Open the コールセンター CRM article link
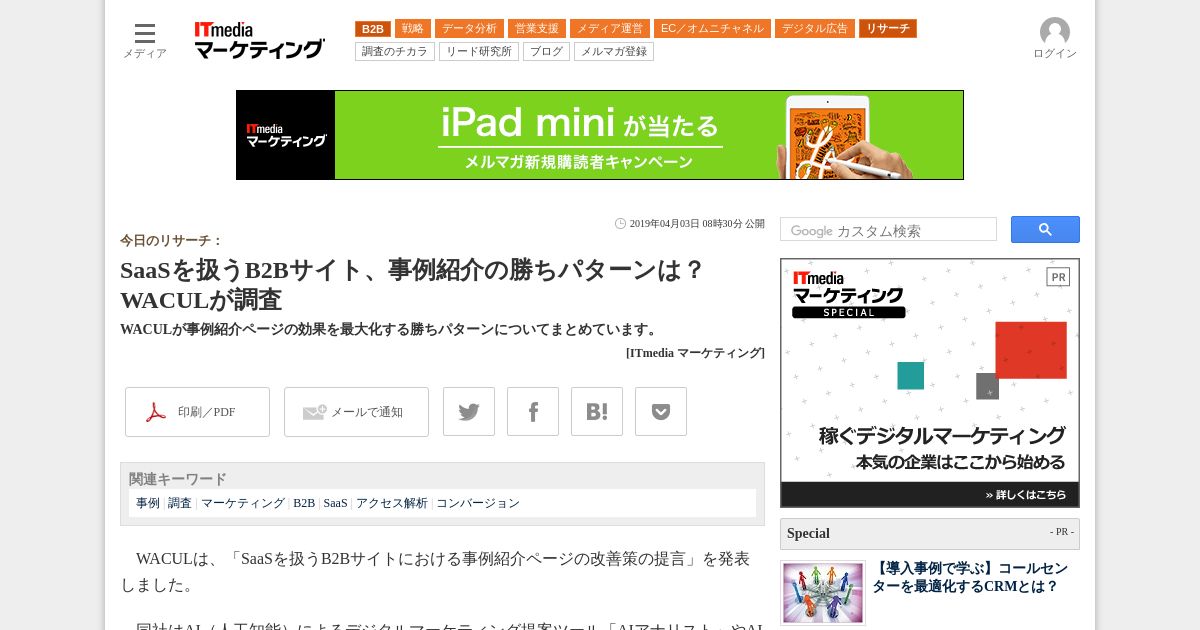This screenshot has height=630, width=1200. [x=970, y=577]
